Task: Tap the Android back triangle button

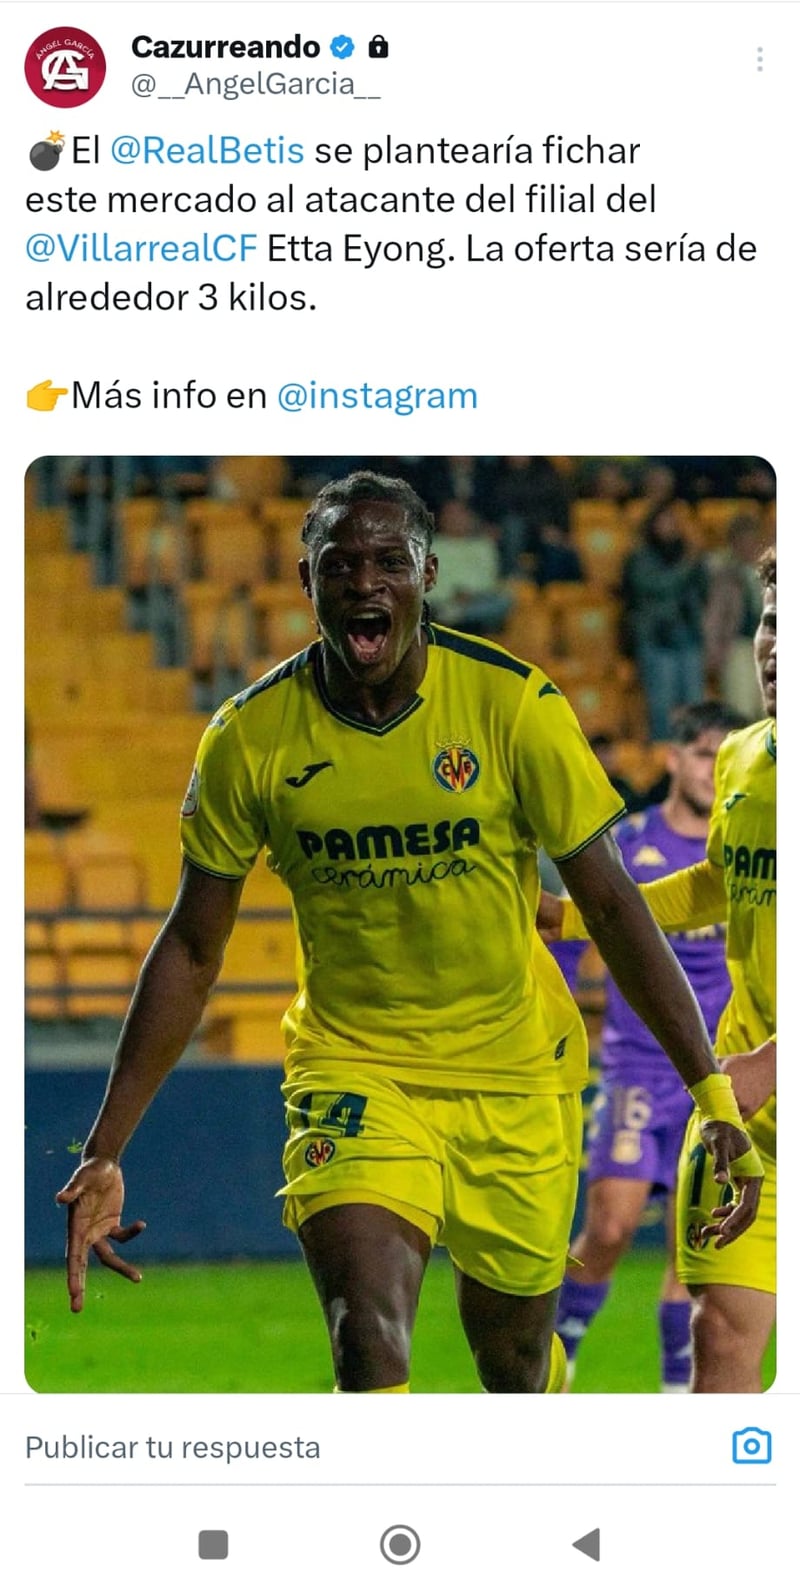Action: tap(586, 1544)
